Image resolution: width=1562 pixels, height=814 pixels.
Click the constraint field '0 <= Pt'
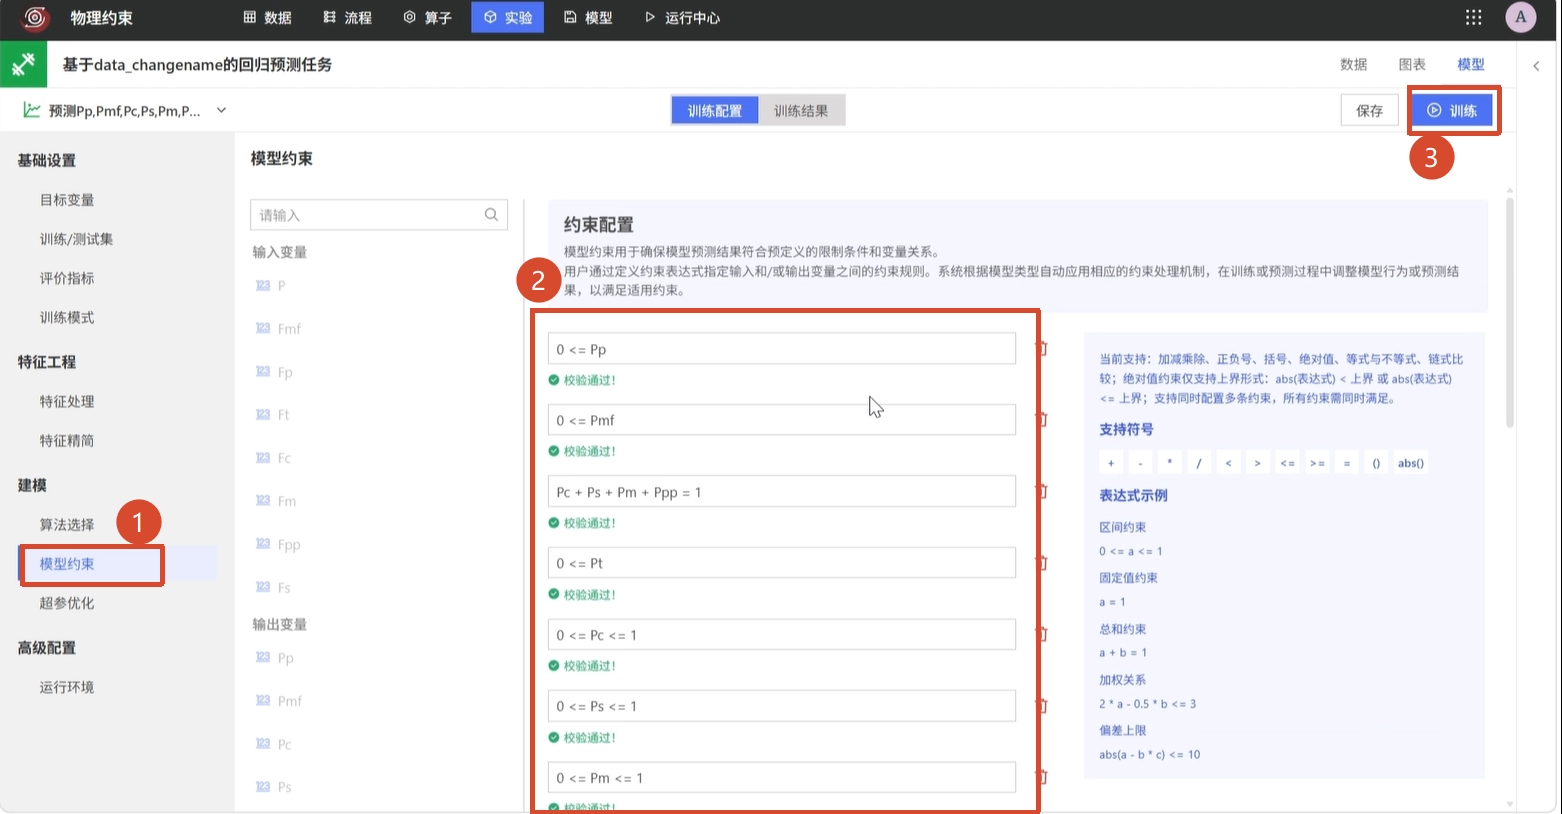tap(782, 563)
